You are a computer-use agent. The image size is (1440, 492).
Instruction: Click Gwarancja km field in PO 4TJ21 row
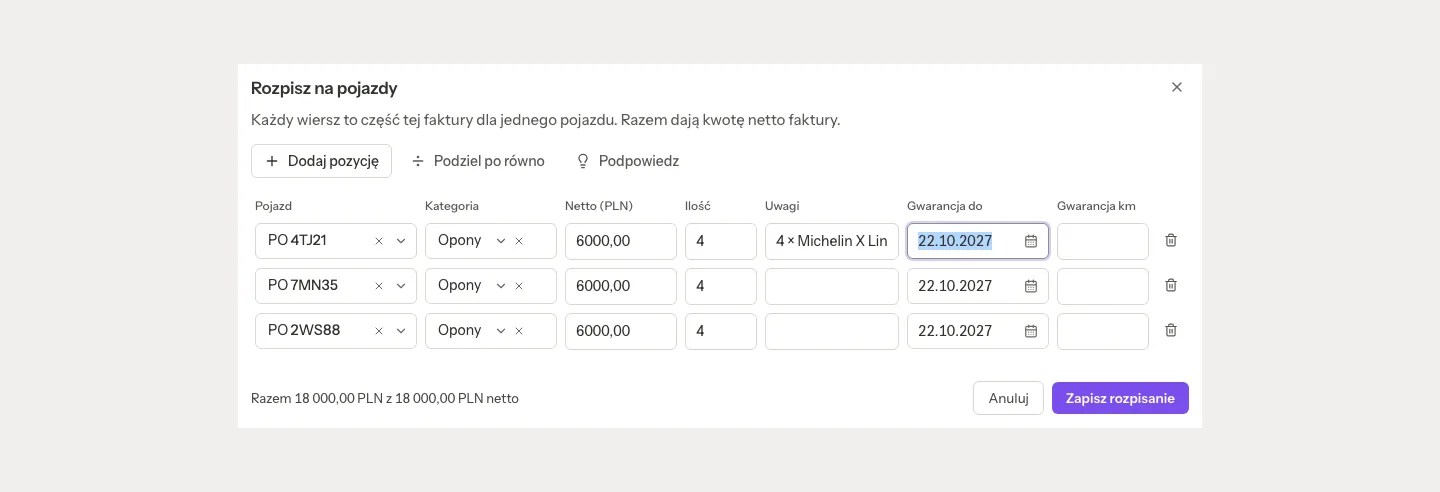coord(1103,241)
